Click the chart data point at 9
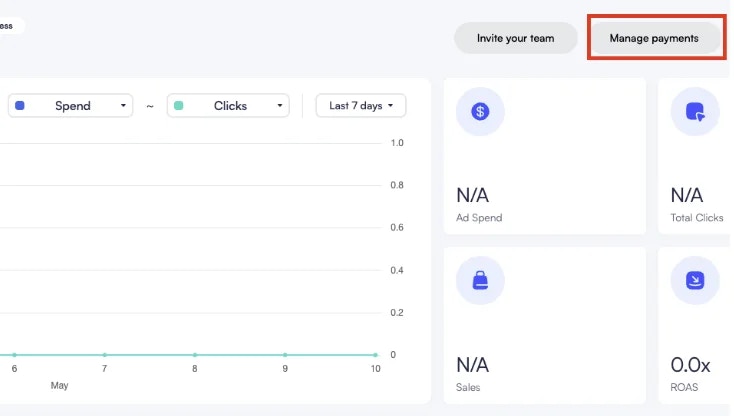Screen dimensions: 734x416 tap(285, 355)
